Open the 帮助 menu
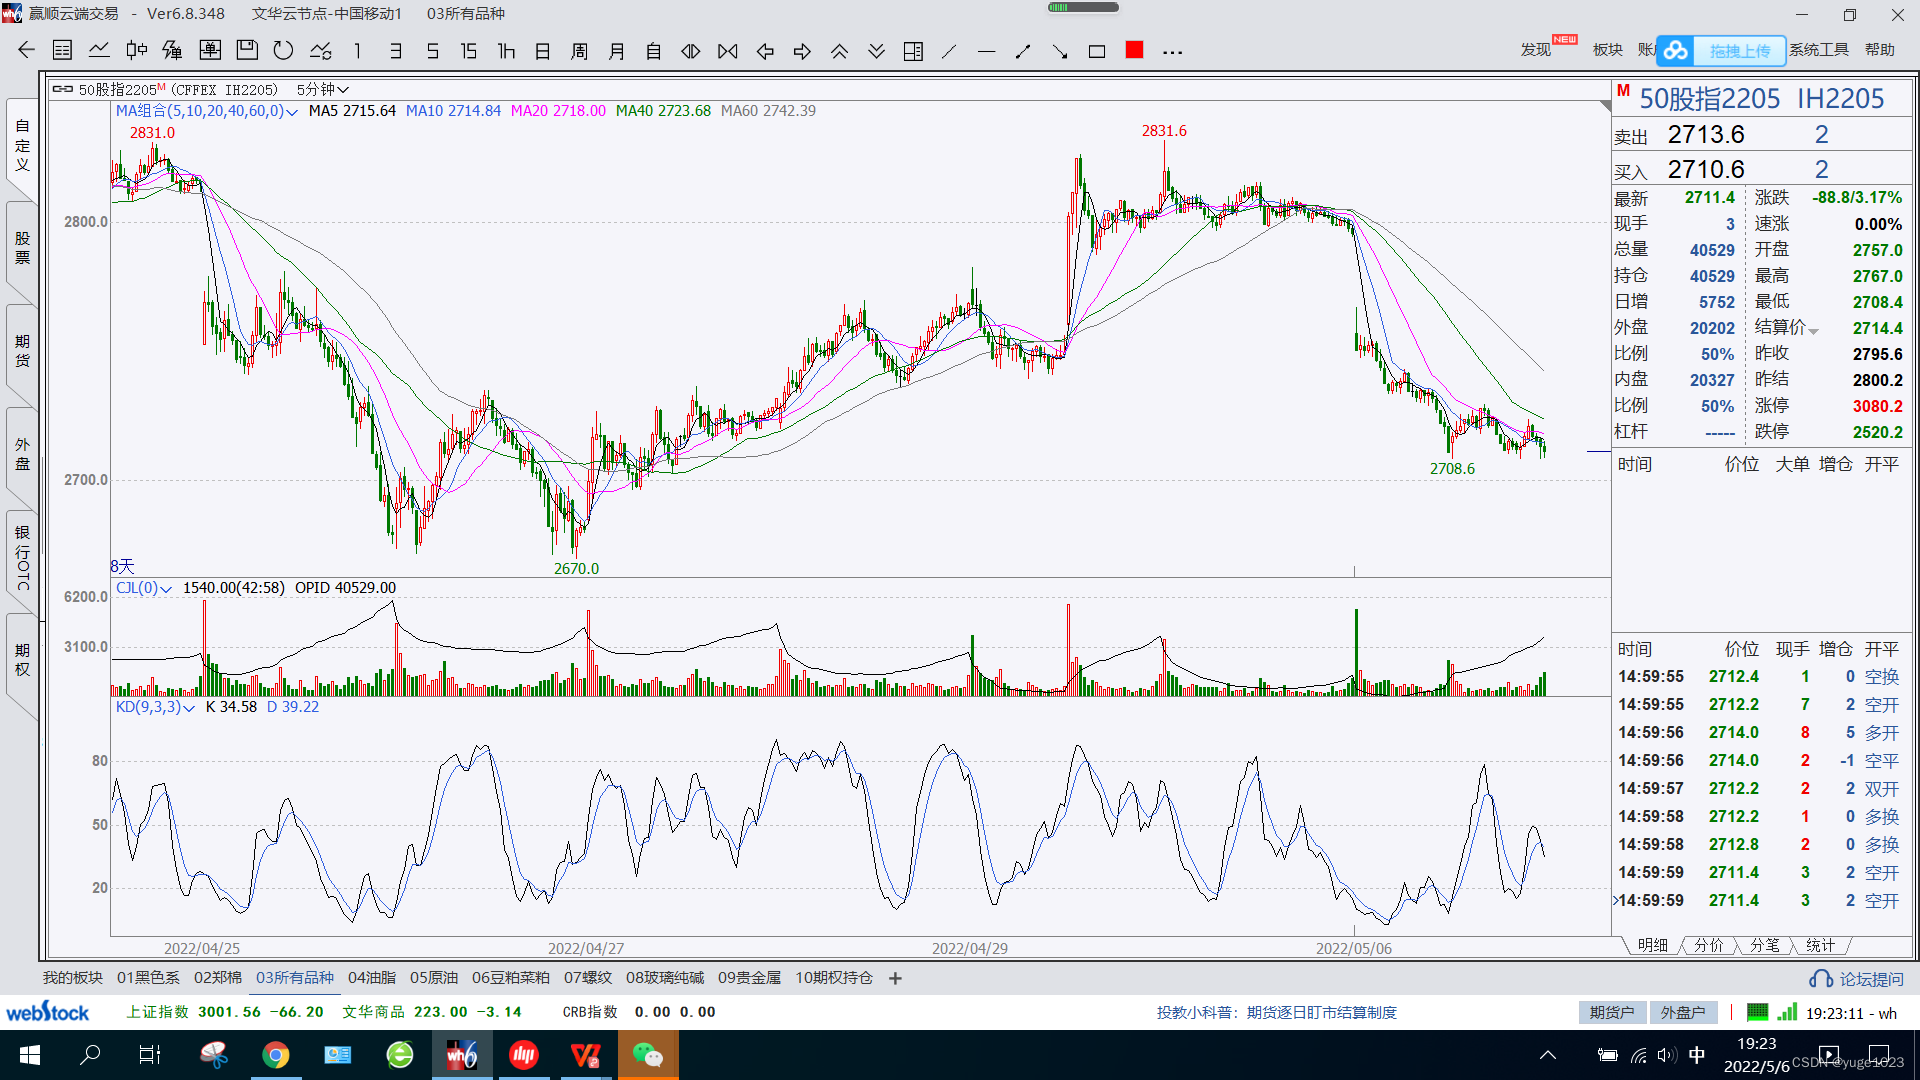Image resolution: width=1920 pixels, height=1080 pixels. 1880,50
